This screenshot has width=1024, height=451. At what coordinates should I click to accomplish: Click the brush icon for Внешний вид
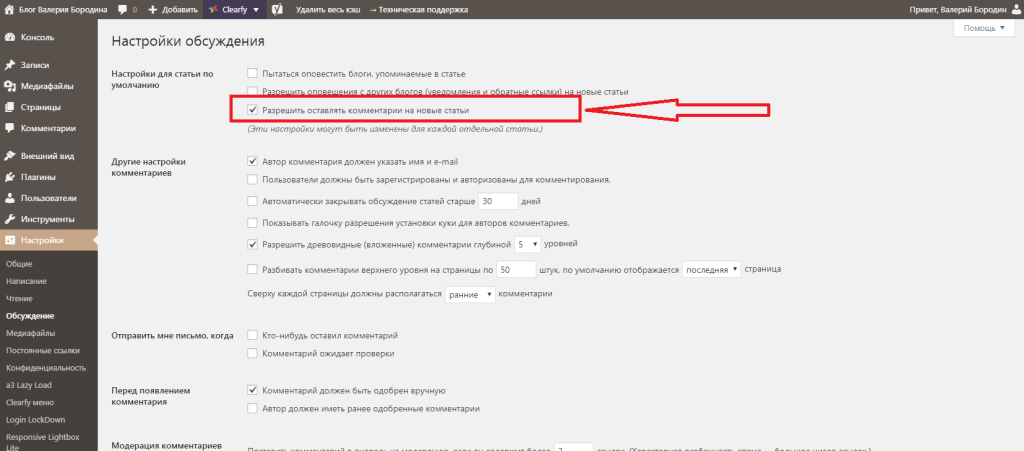pos(10,156)
